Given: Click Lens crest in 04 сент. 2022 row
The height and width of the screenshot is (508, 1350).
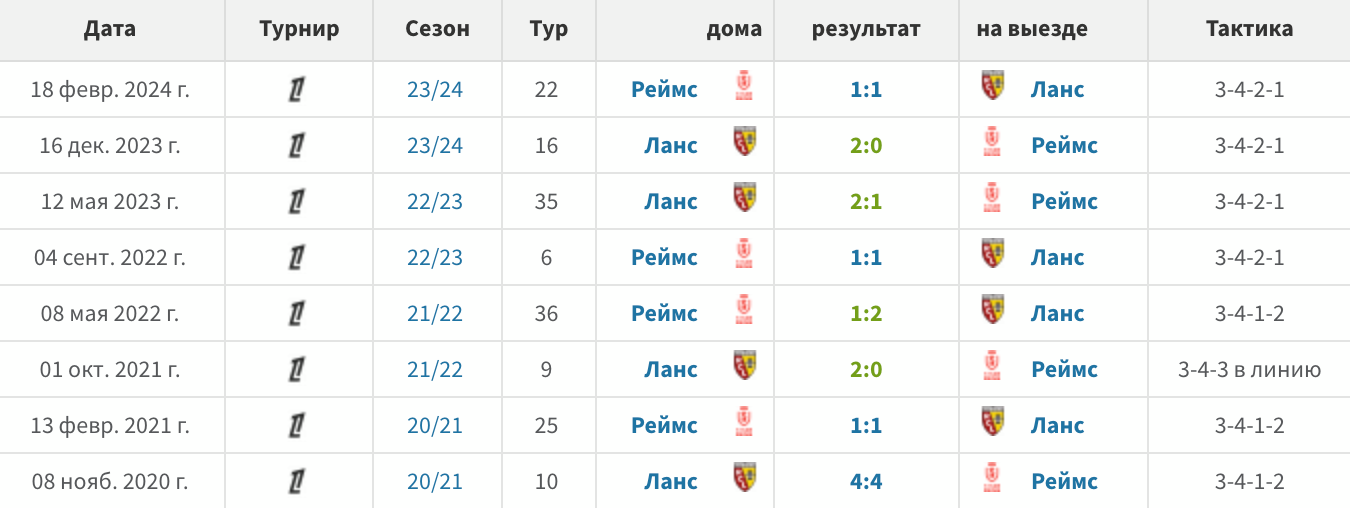Looking at the screenshot, I should click(993, 253).
